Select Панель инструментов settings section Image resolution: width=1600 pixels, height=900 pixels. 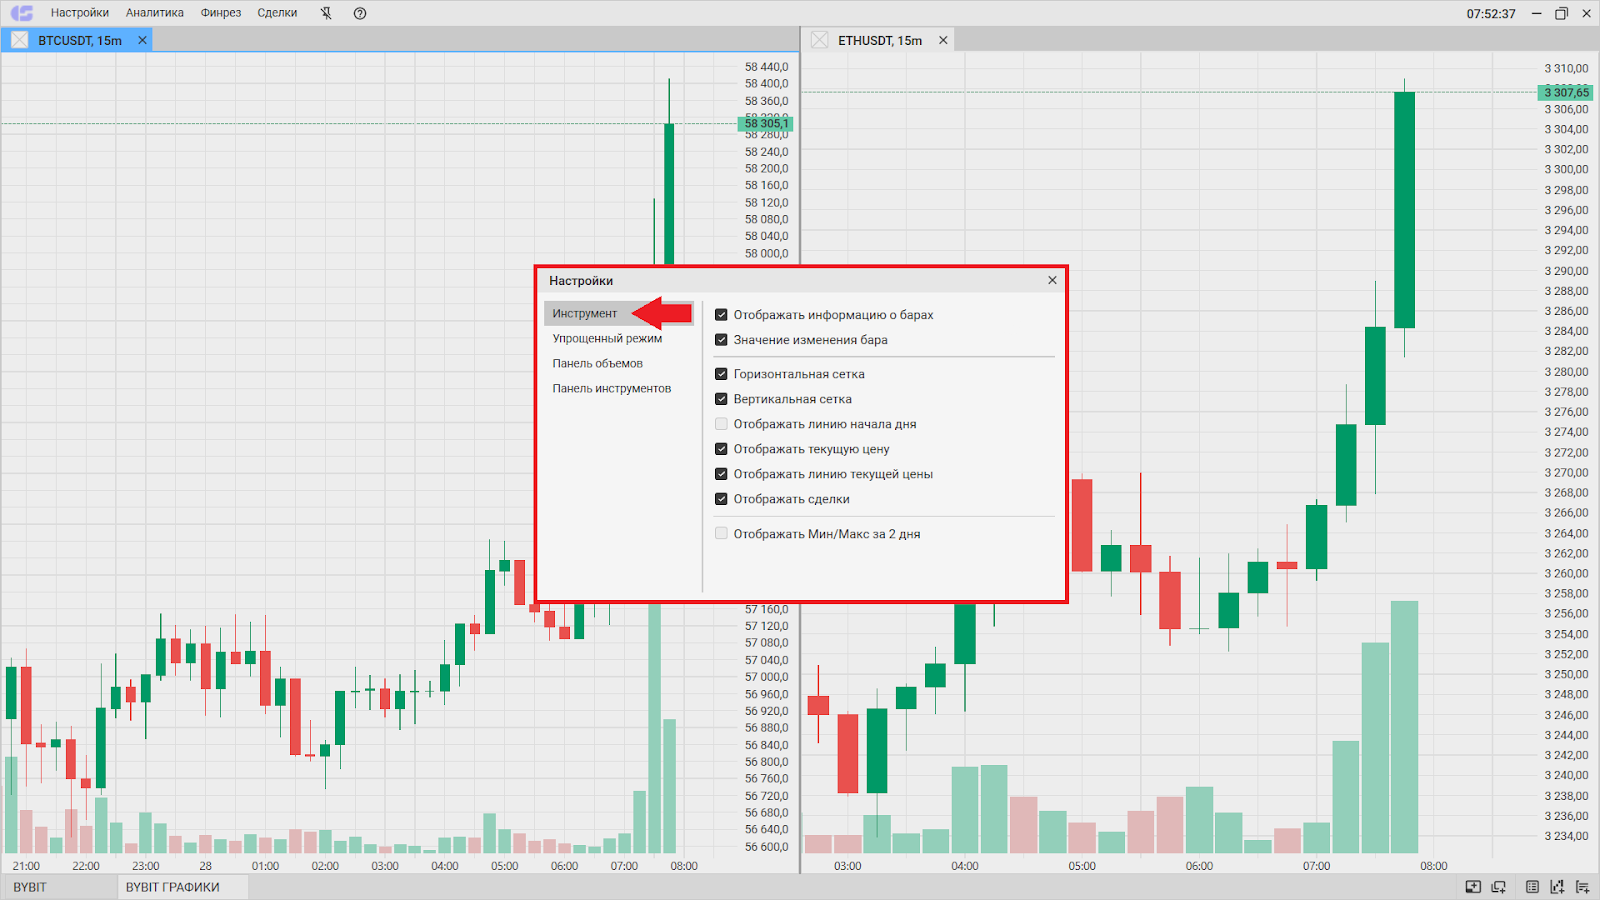(612, 388)
